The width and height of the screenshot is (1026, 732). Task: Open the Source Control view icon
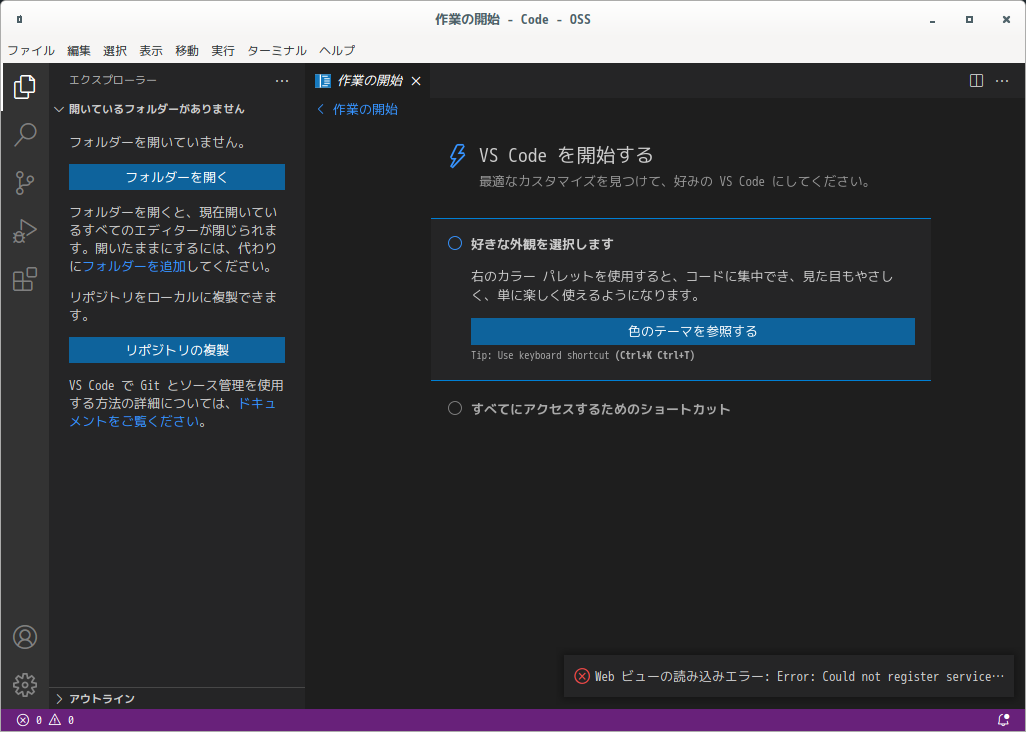click(x=25, y=183)
